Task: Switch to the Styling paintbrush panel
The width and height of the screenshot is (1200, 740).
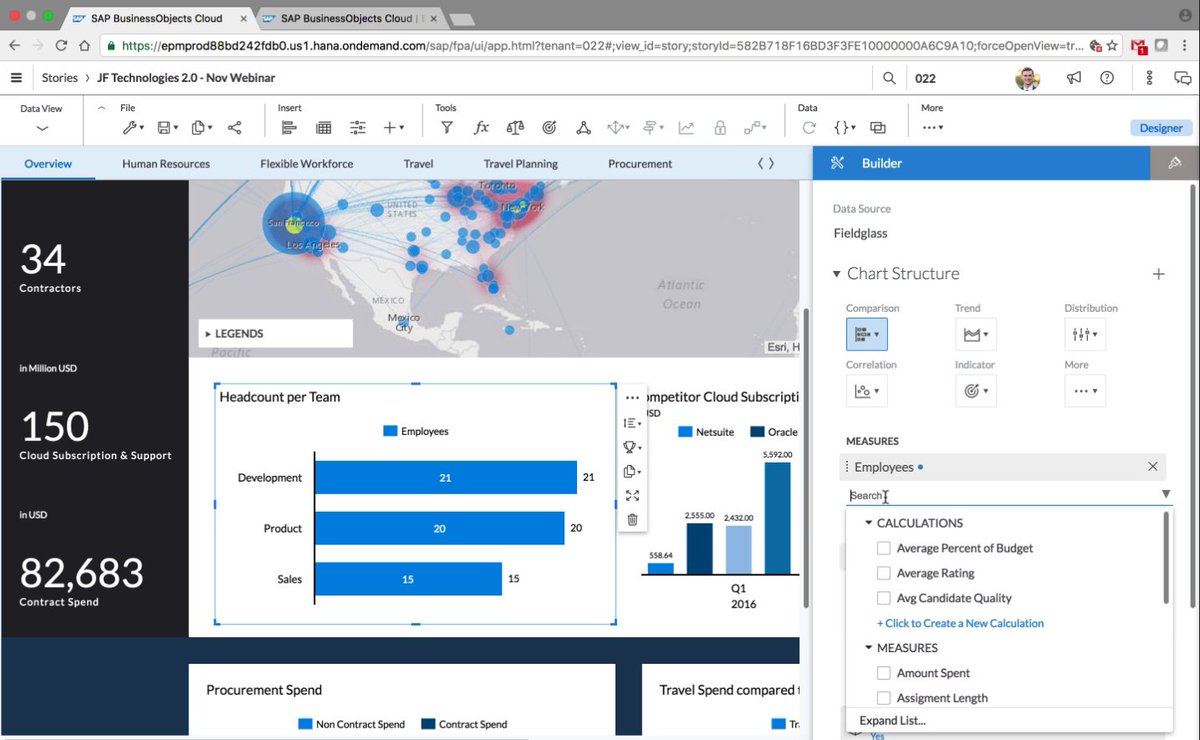Action: coord(1175,163)
